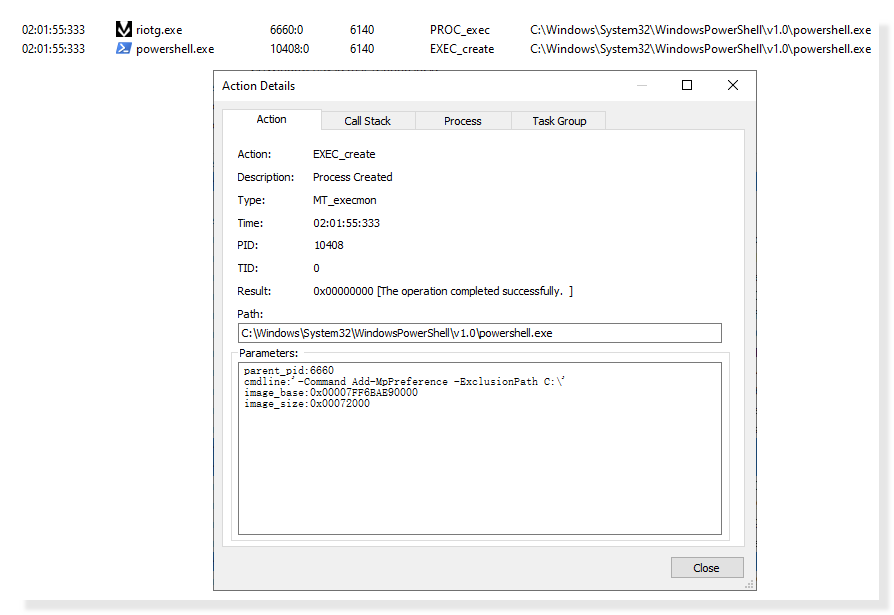The height and width of the screenshot is (615, 894).
Task: Click inside the Parameters text box
Action: pyautogui.click(x=479, y=449)
